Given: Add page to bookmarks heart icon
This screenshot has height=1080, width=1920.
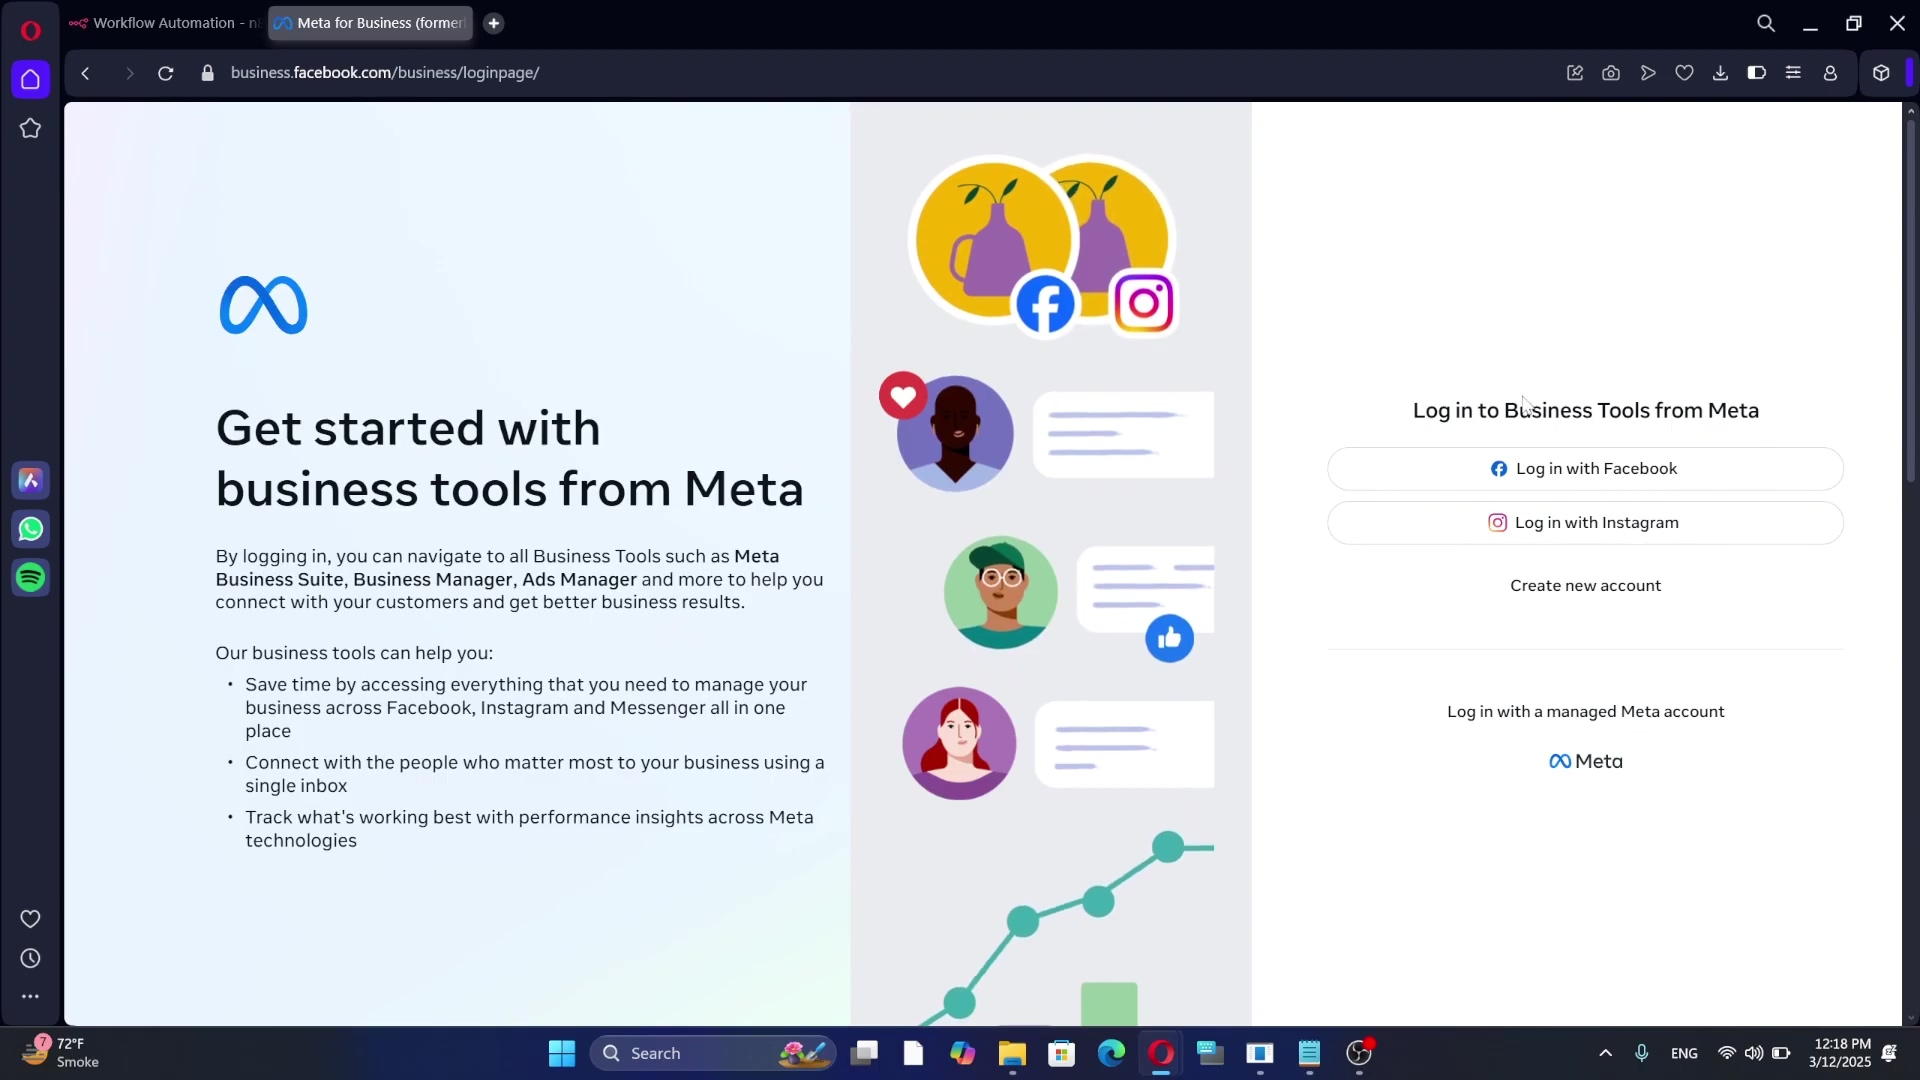Looking at the screenshot, I should point(1684,73).
